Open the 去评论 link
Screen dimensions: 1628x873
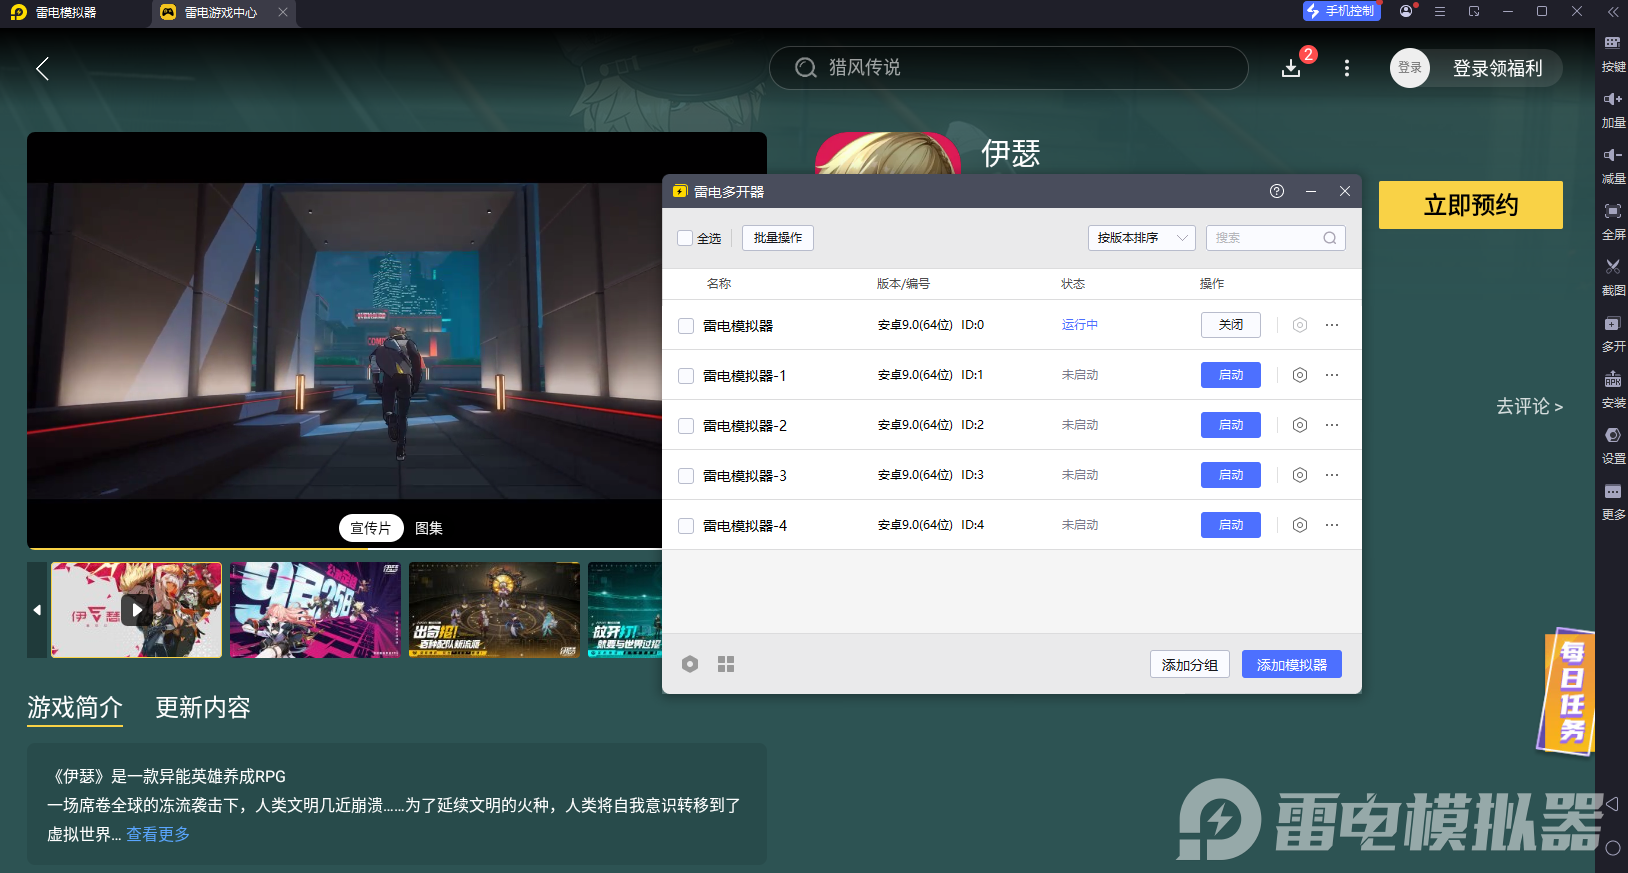click(x=1529, y=406)
